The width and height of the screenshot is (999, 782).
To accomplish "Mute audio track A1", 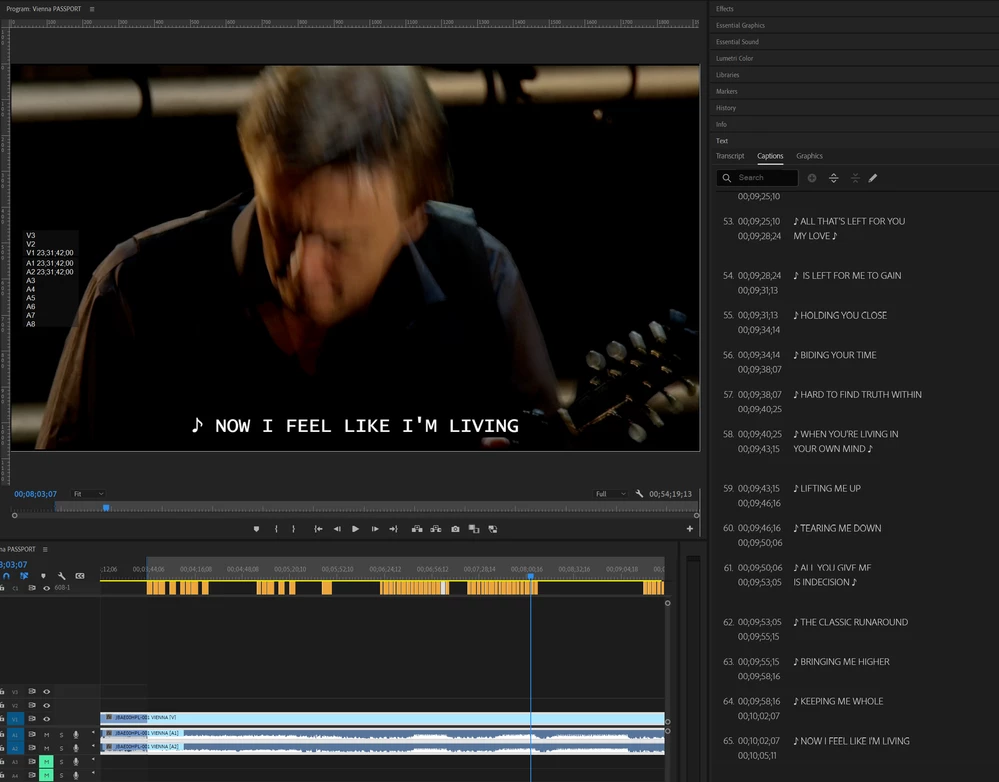I will point(47,735).
